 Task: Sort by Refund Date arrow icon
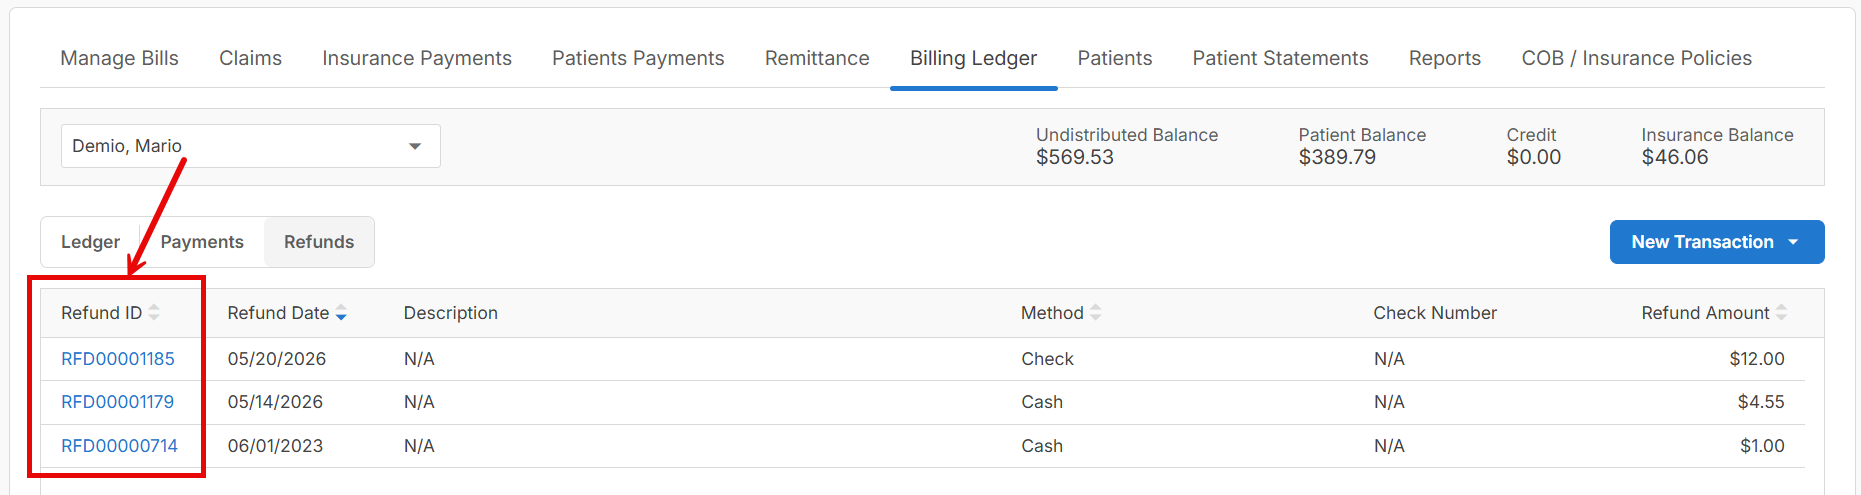point(341,313)
